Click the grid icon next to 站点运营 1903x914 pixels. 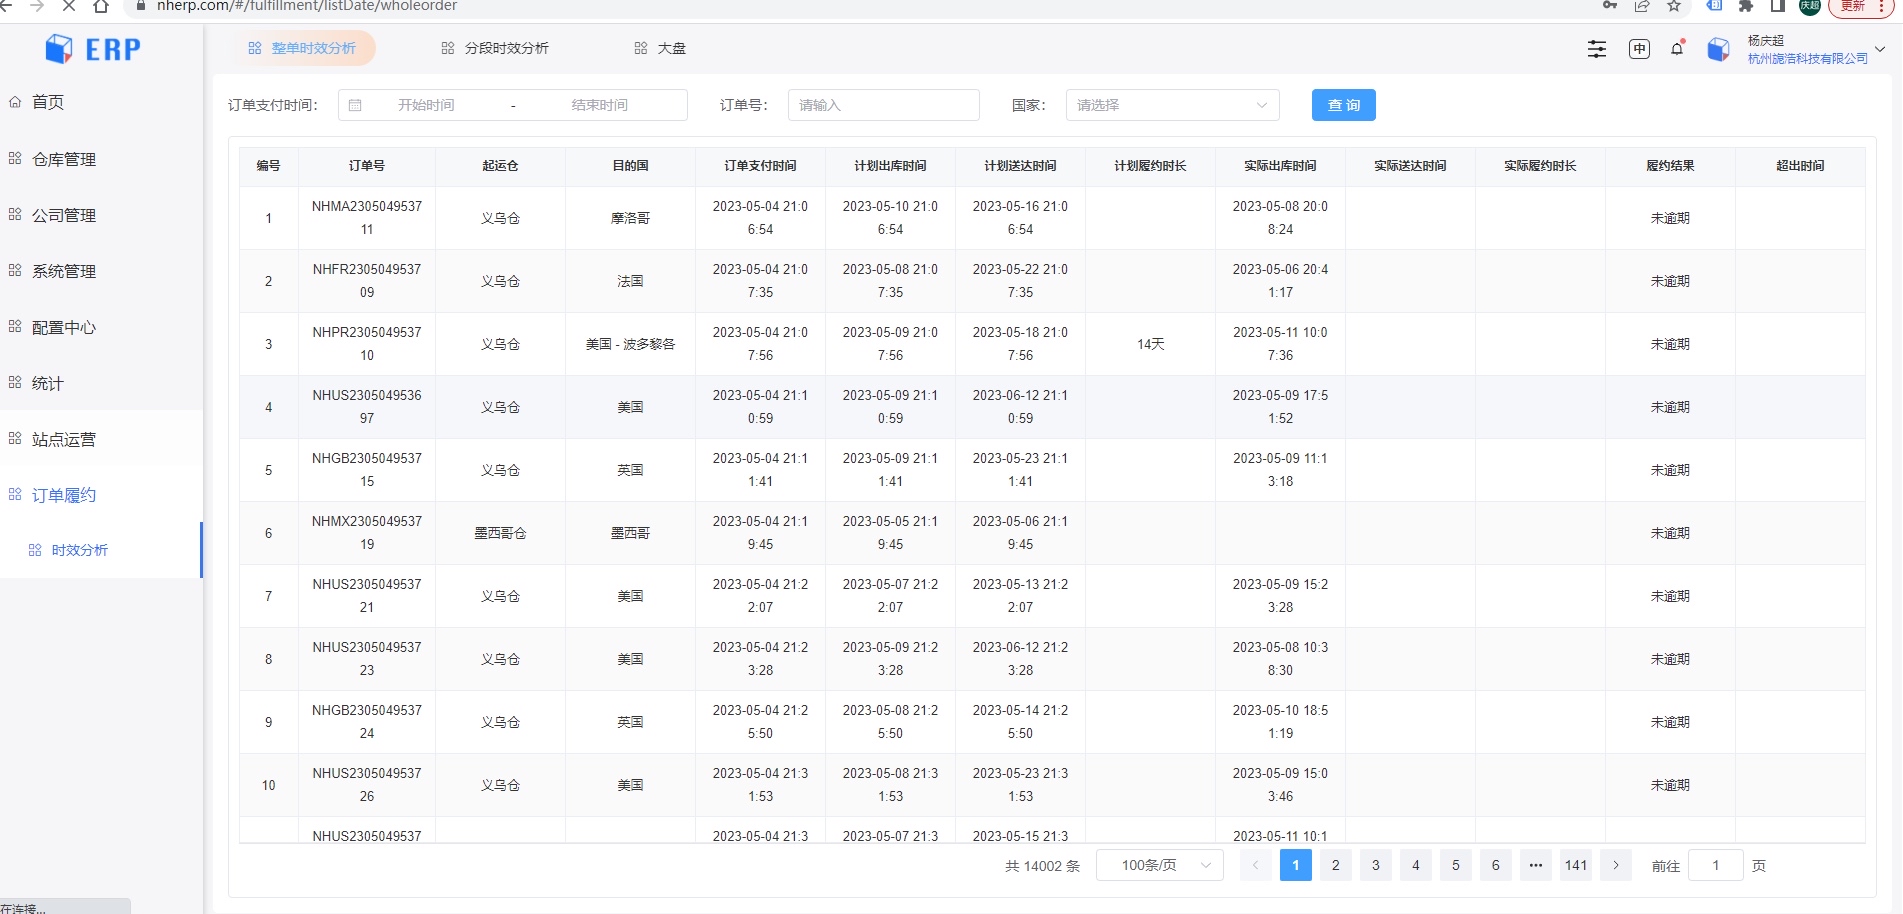coord(15,438)
